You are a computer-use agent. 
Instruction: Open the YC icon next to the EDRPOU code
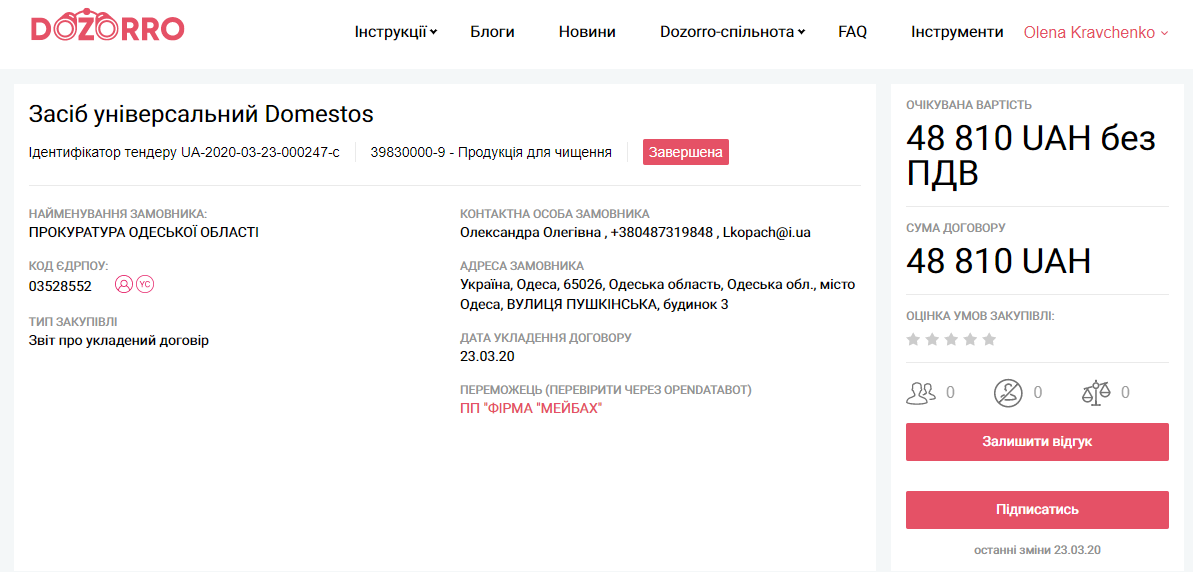click(x=145, y=285)
